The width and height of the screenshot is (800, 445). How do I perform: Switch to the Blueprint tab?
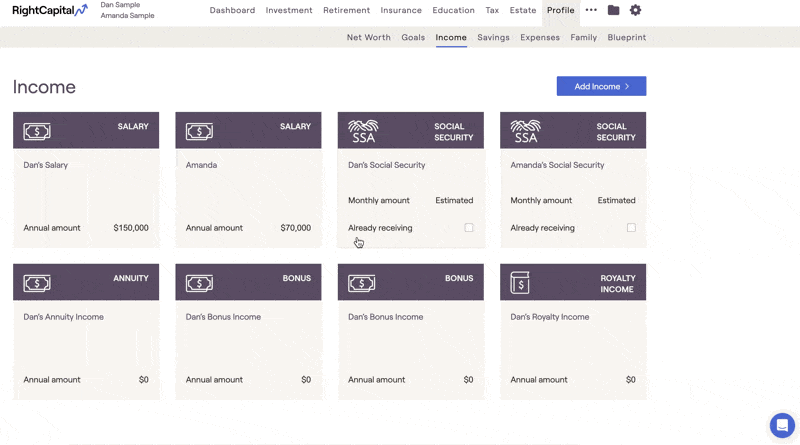[x=627, y=37]
